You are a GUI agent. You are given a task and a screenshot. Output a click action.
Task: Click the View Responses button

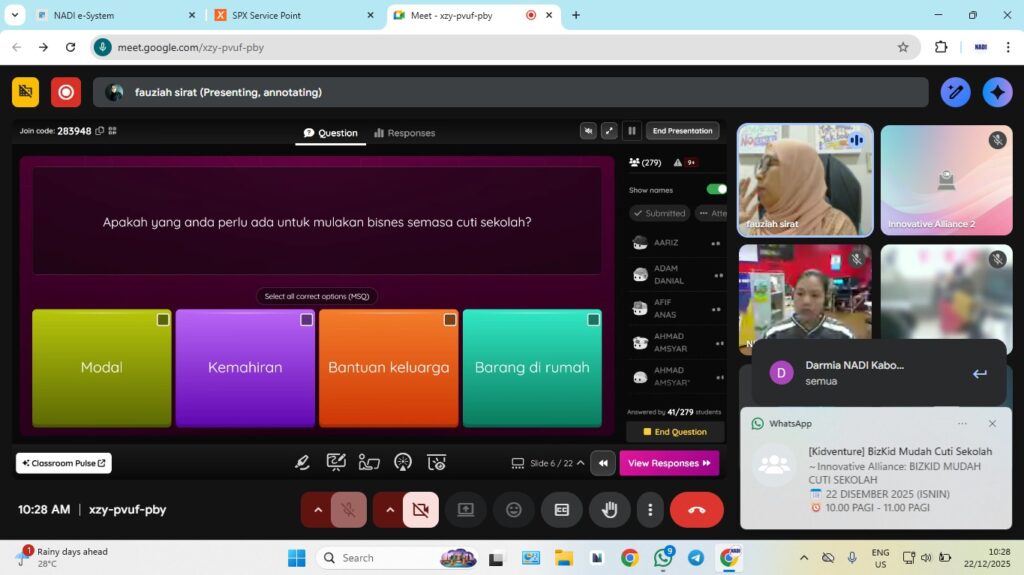[669, 463]
